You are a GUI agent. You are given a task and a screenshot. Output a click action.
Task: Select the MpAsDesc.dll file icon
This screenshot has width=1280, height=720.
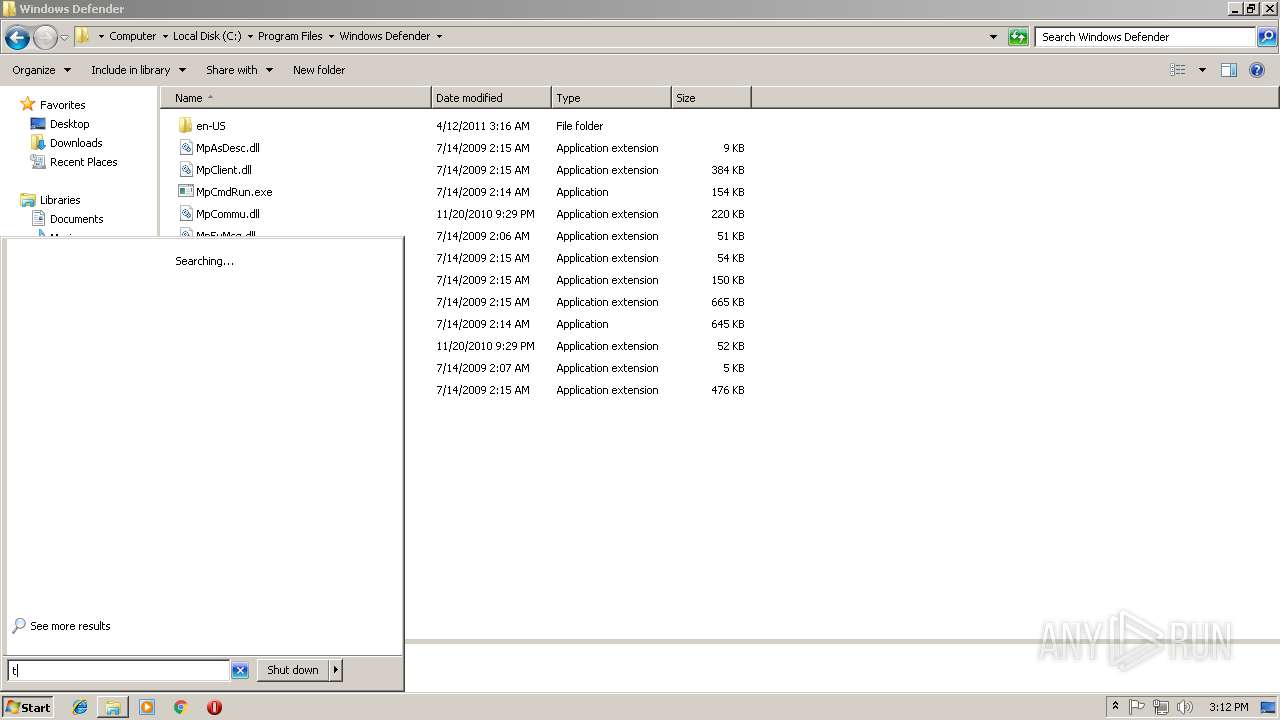tap(185, 148)
